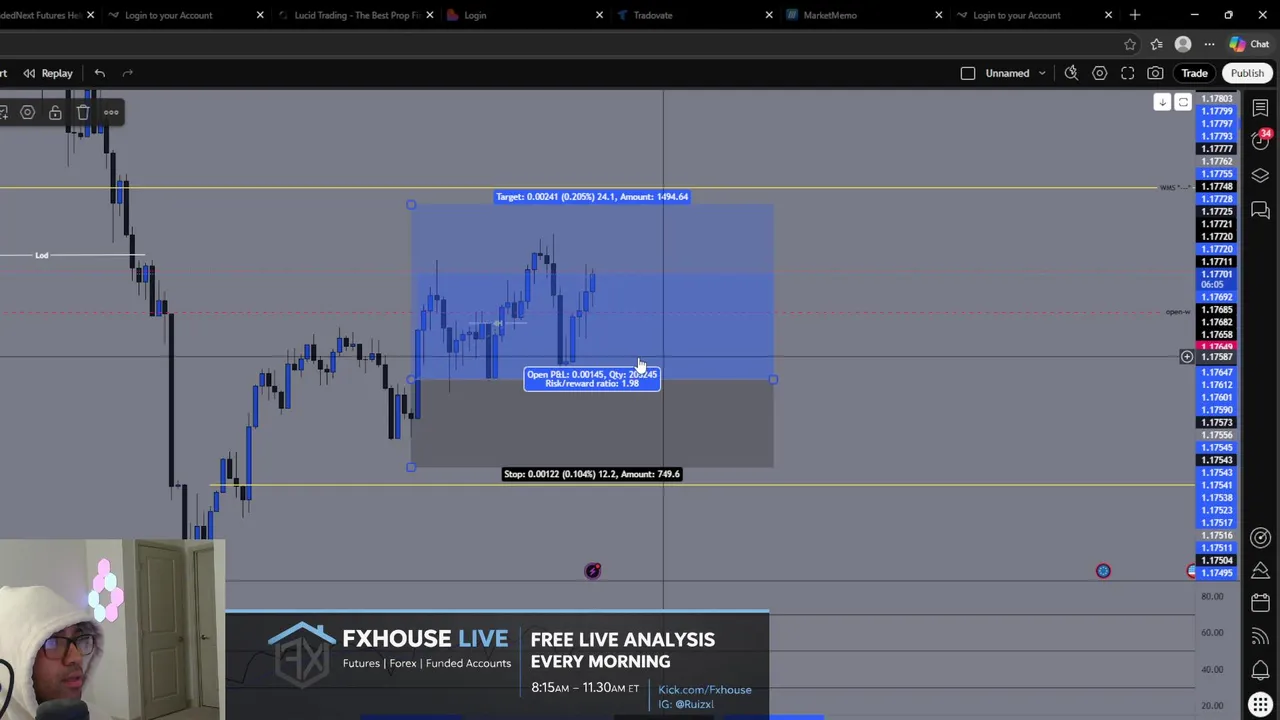Viewport: 1280px width, 720px height.
Task: Open a new browser tab
Action: (x=1135, y=15)
